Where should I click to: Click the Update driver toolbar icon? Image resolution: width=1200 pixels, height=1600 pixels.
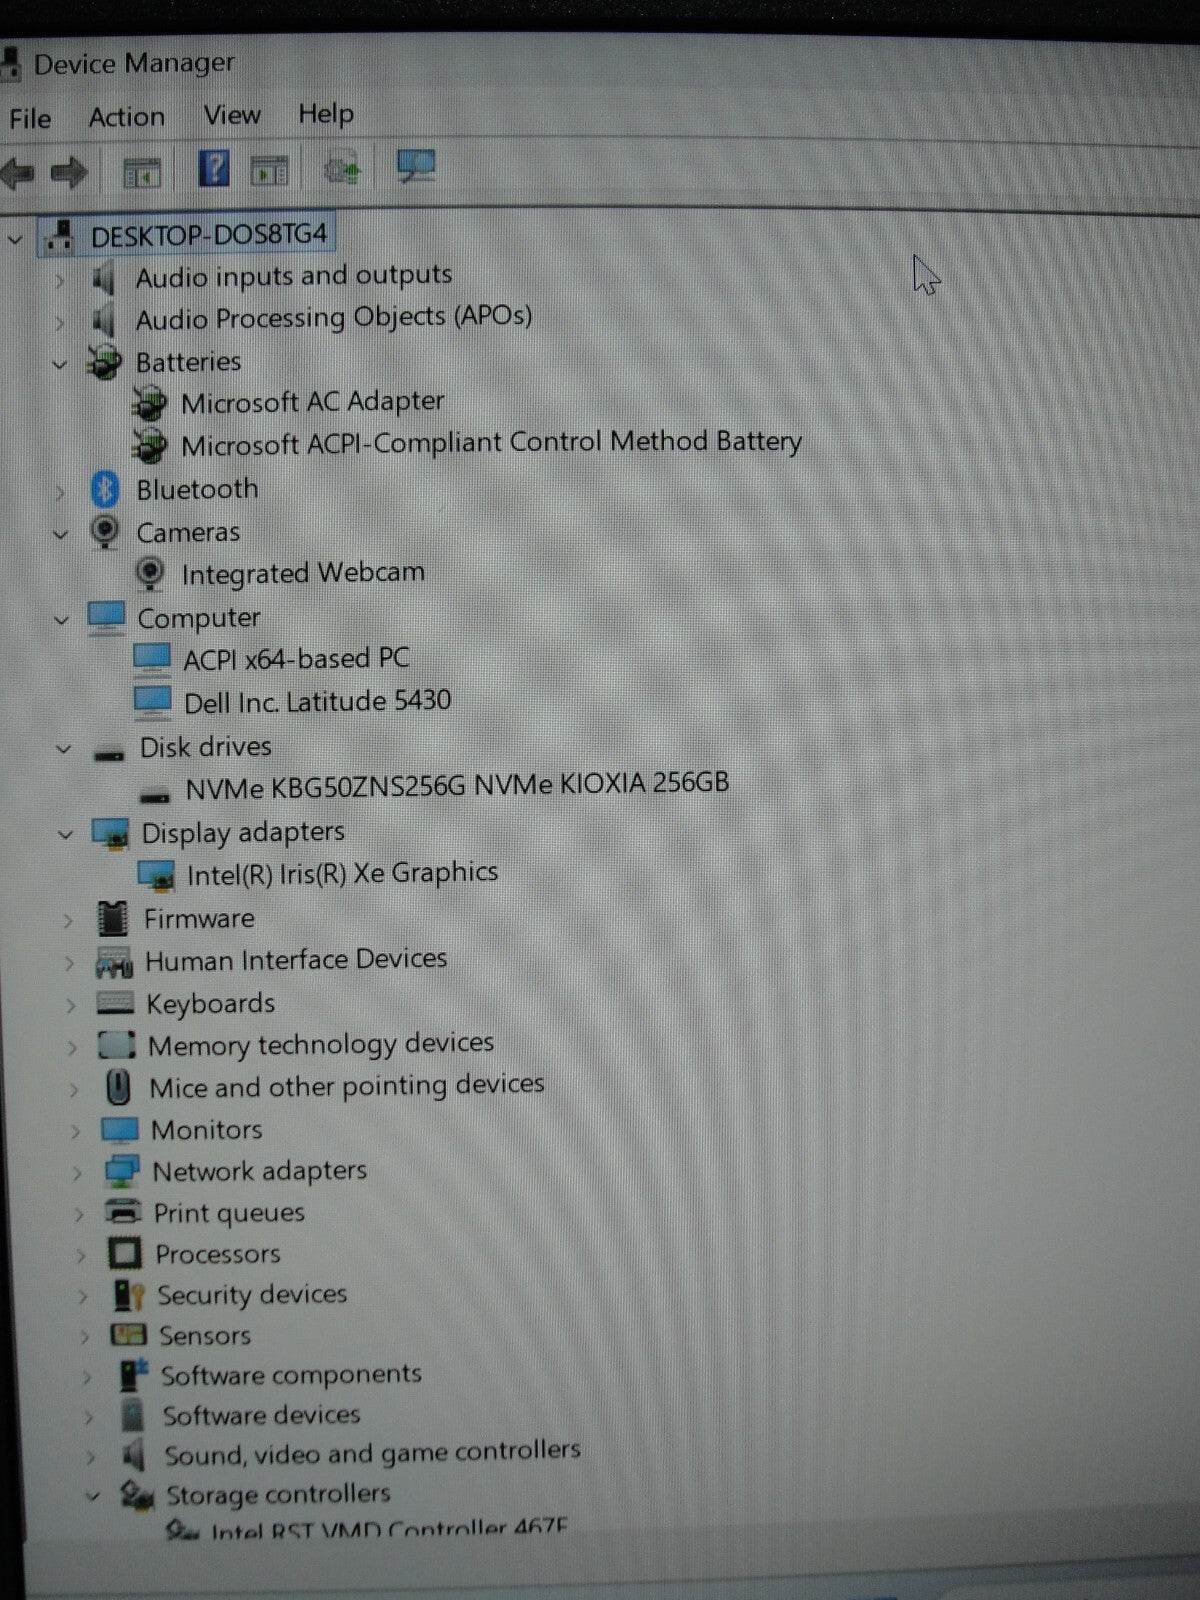tap(342, 169)
